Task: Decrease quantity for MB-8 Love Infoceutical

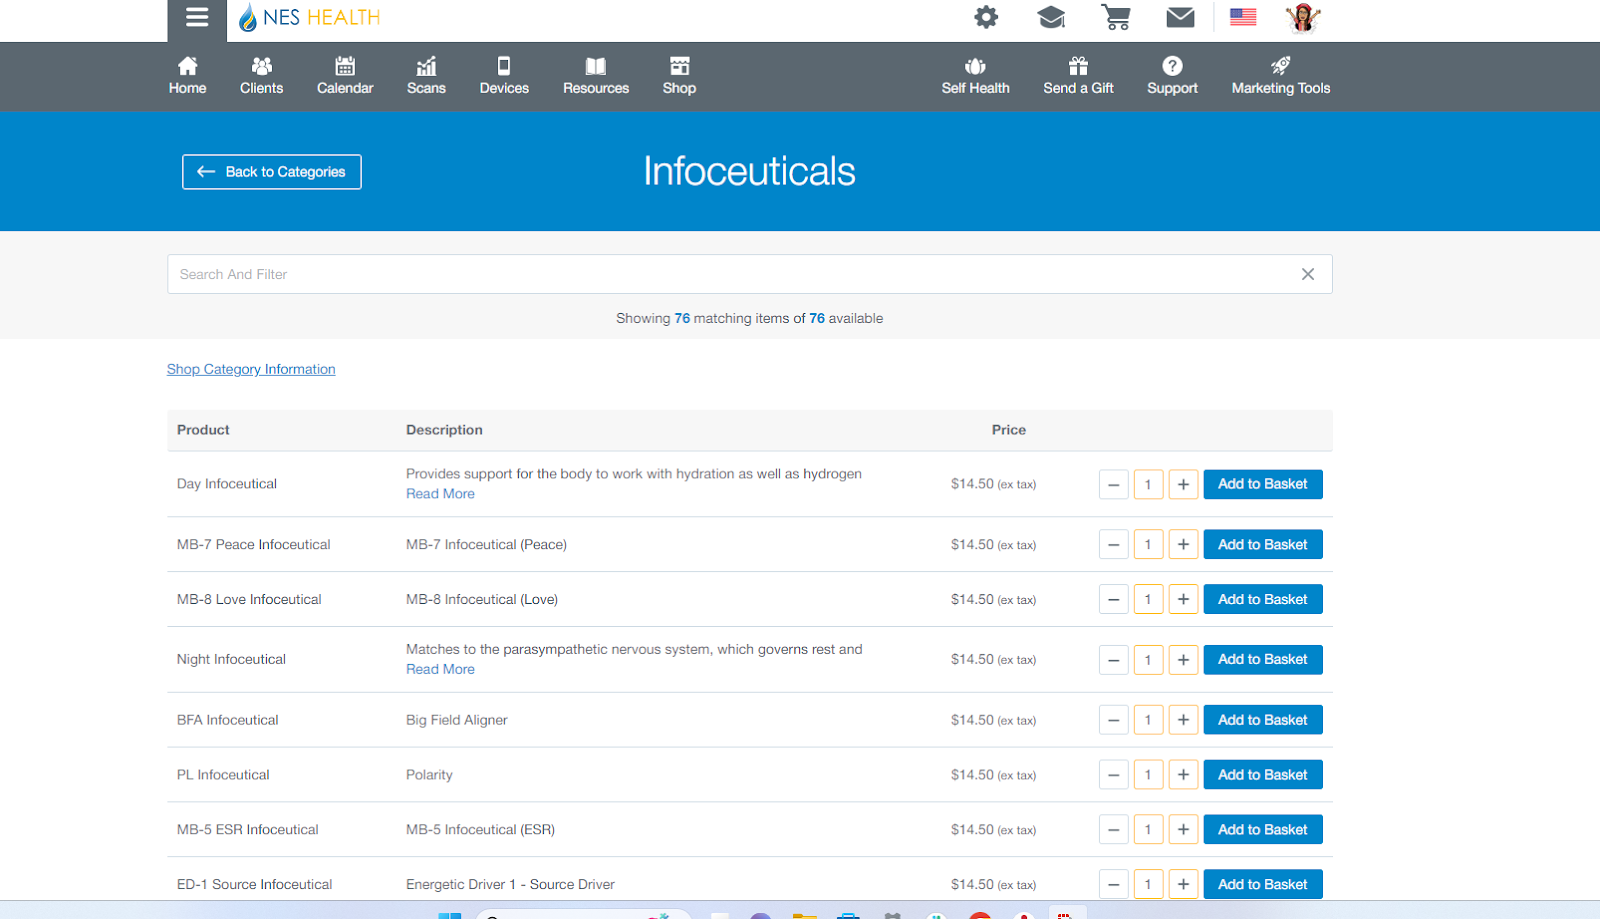Action: [x=1114, y=600]
